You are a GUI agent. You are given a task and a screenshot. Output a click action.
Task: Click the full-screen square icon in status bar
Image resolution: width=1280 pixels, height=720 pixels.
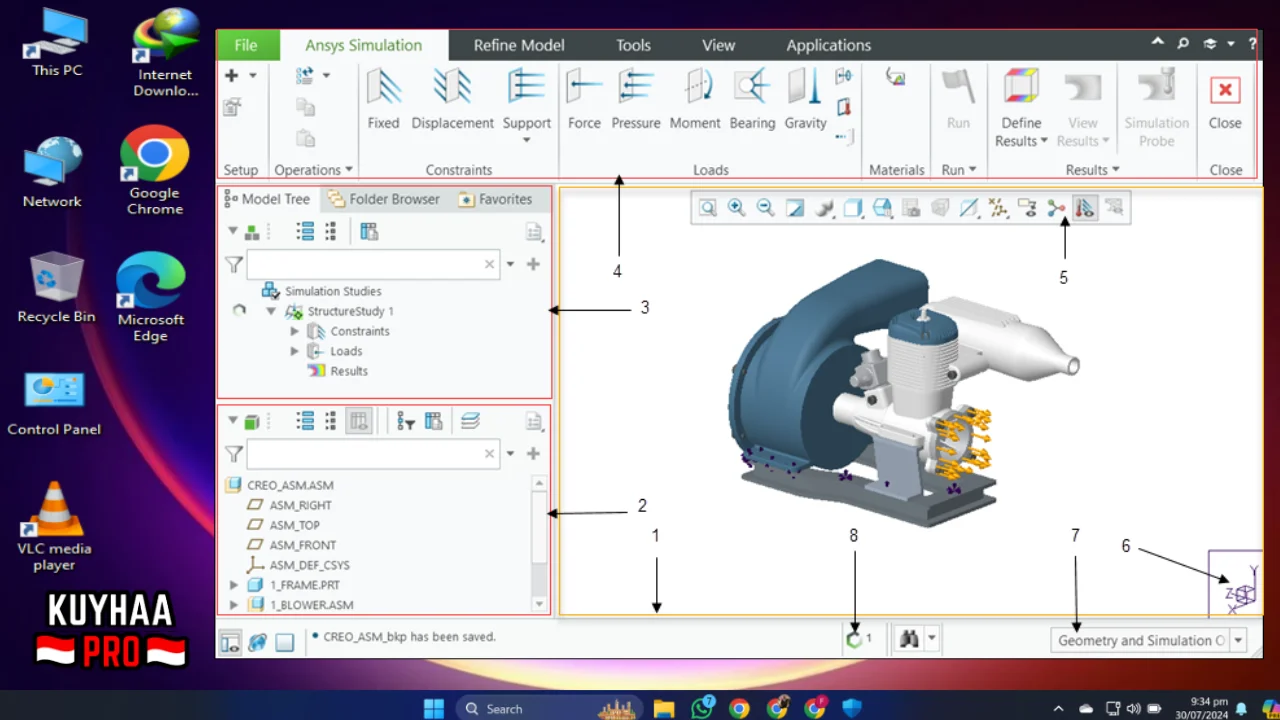click(285, 642)
